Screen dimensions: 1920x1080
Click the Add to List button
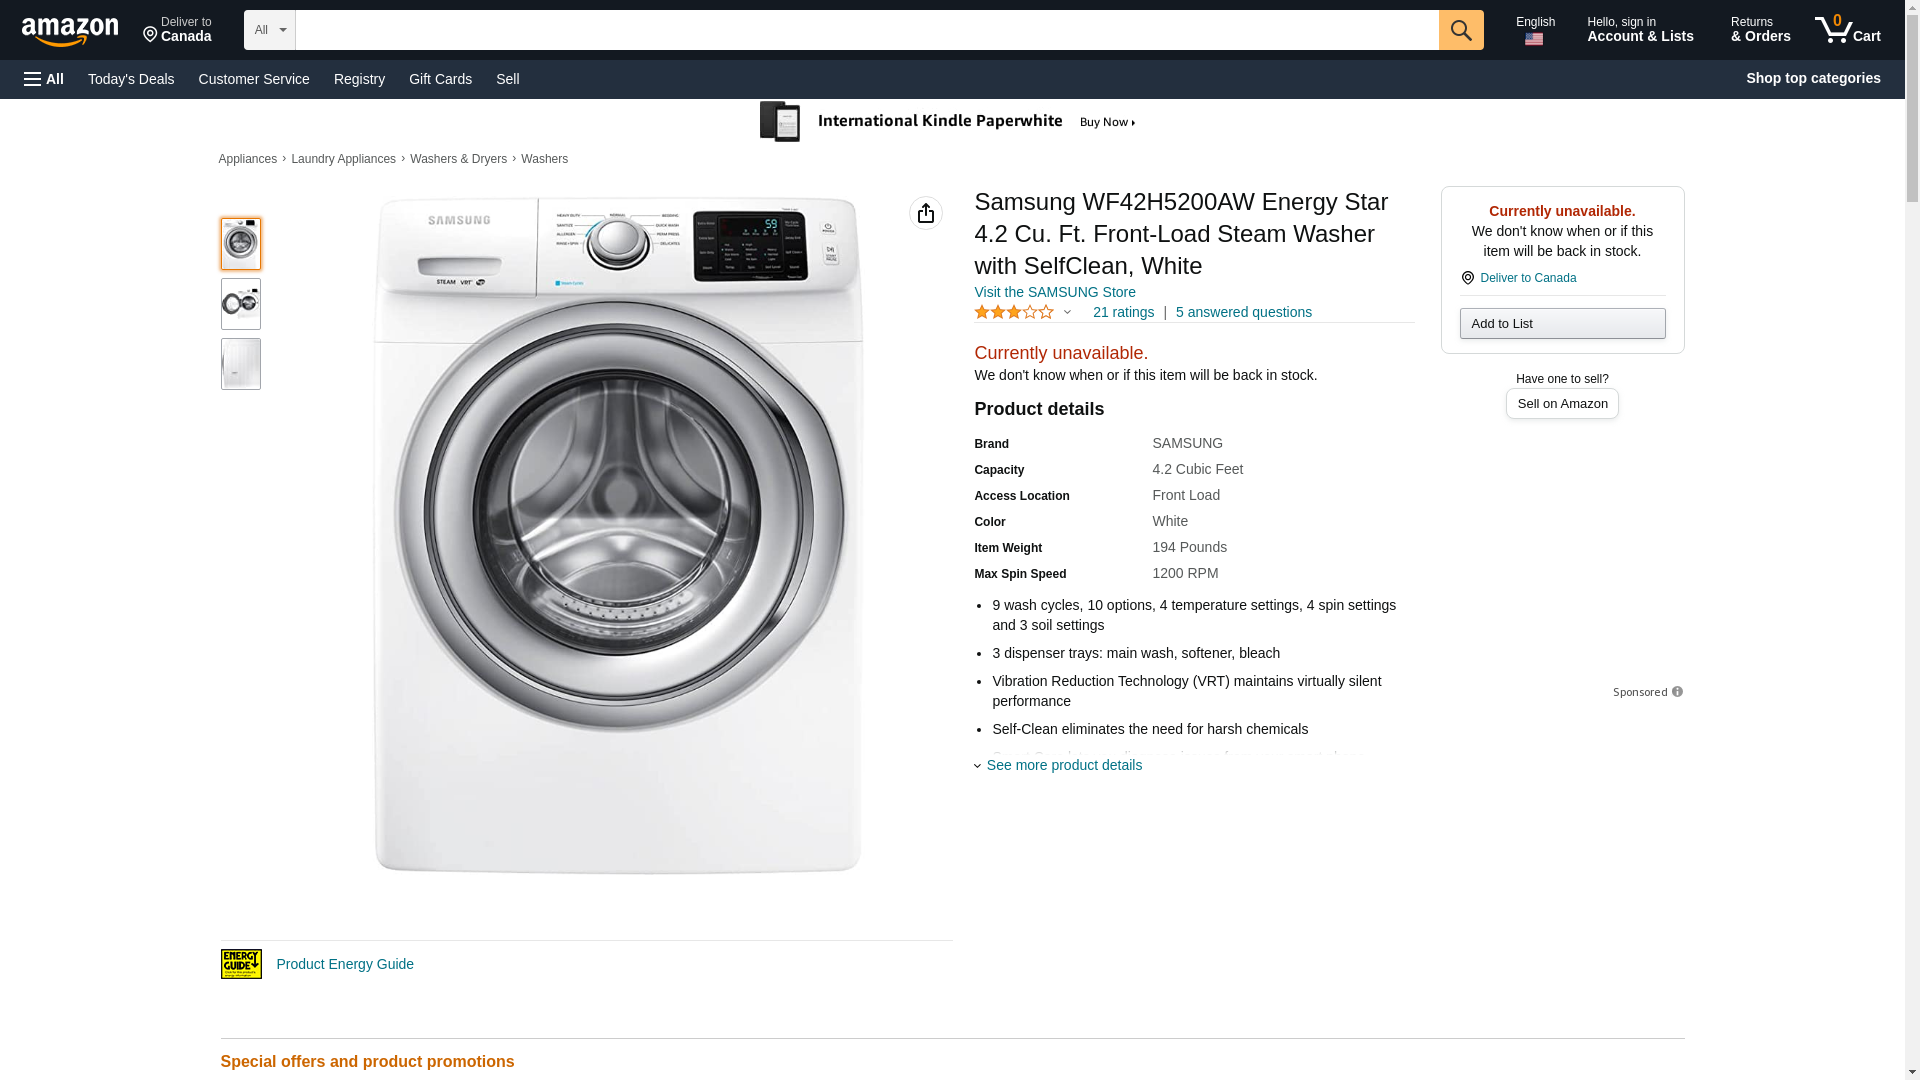click(1562, 323)
